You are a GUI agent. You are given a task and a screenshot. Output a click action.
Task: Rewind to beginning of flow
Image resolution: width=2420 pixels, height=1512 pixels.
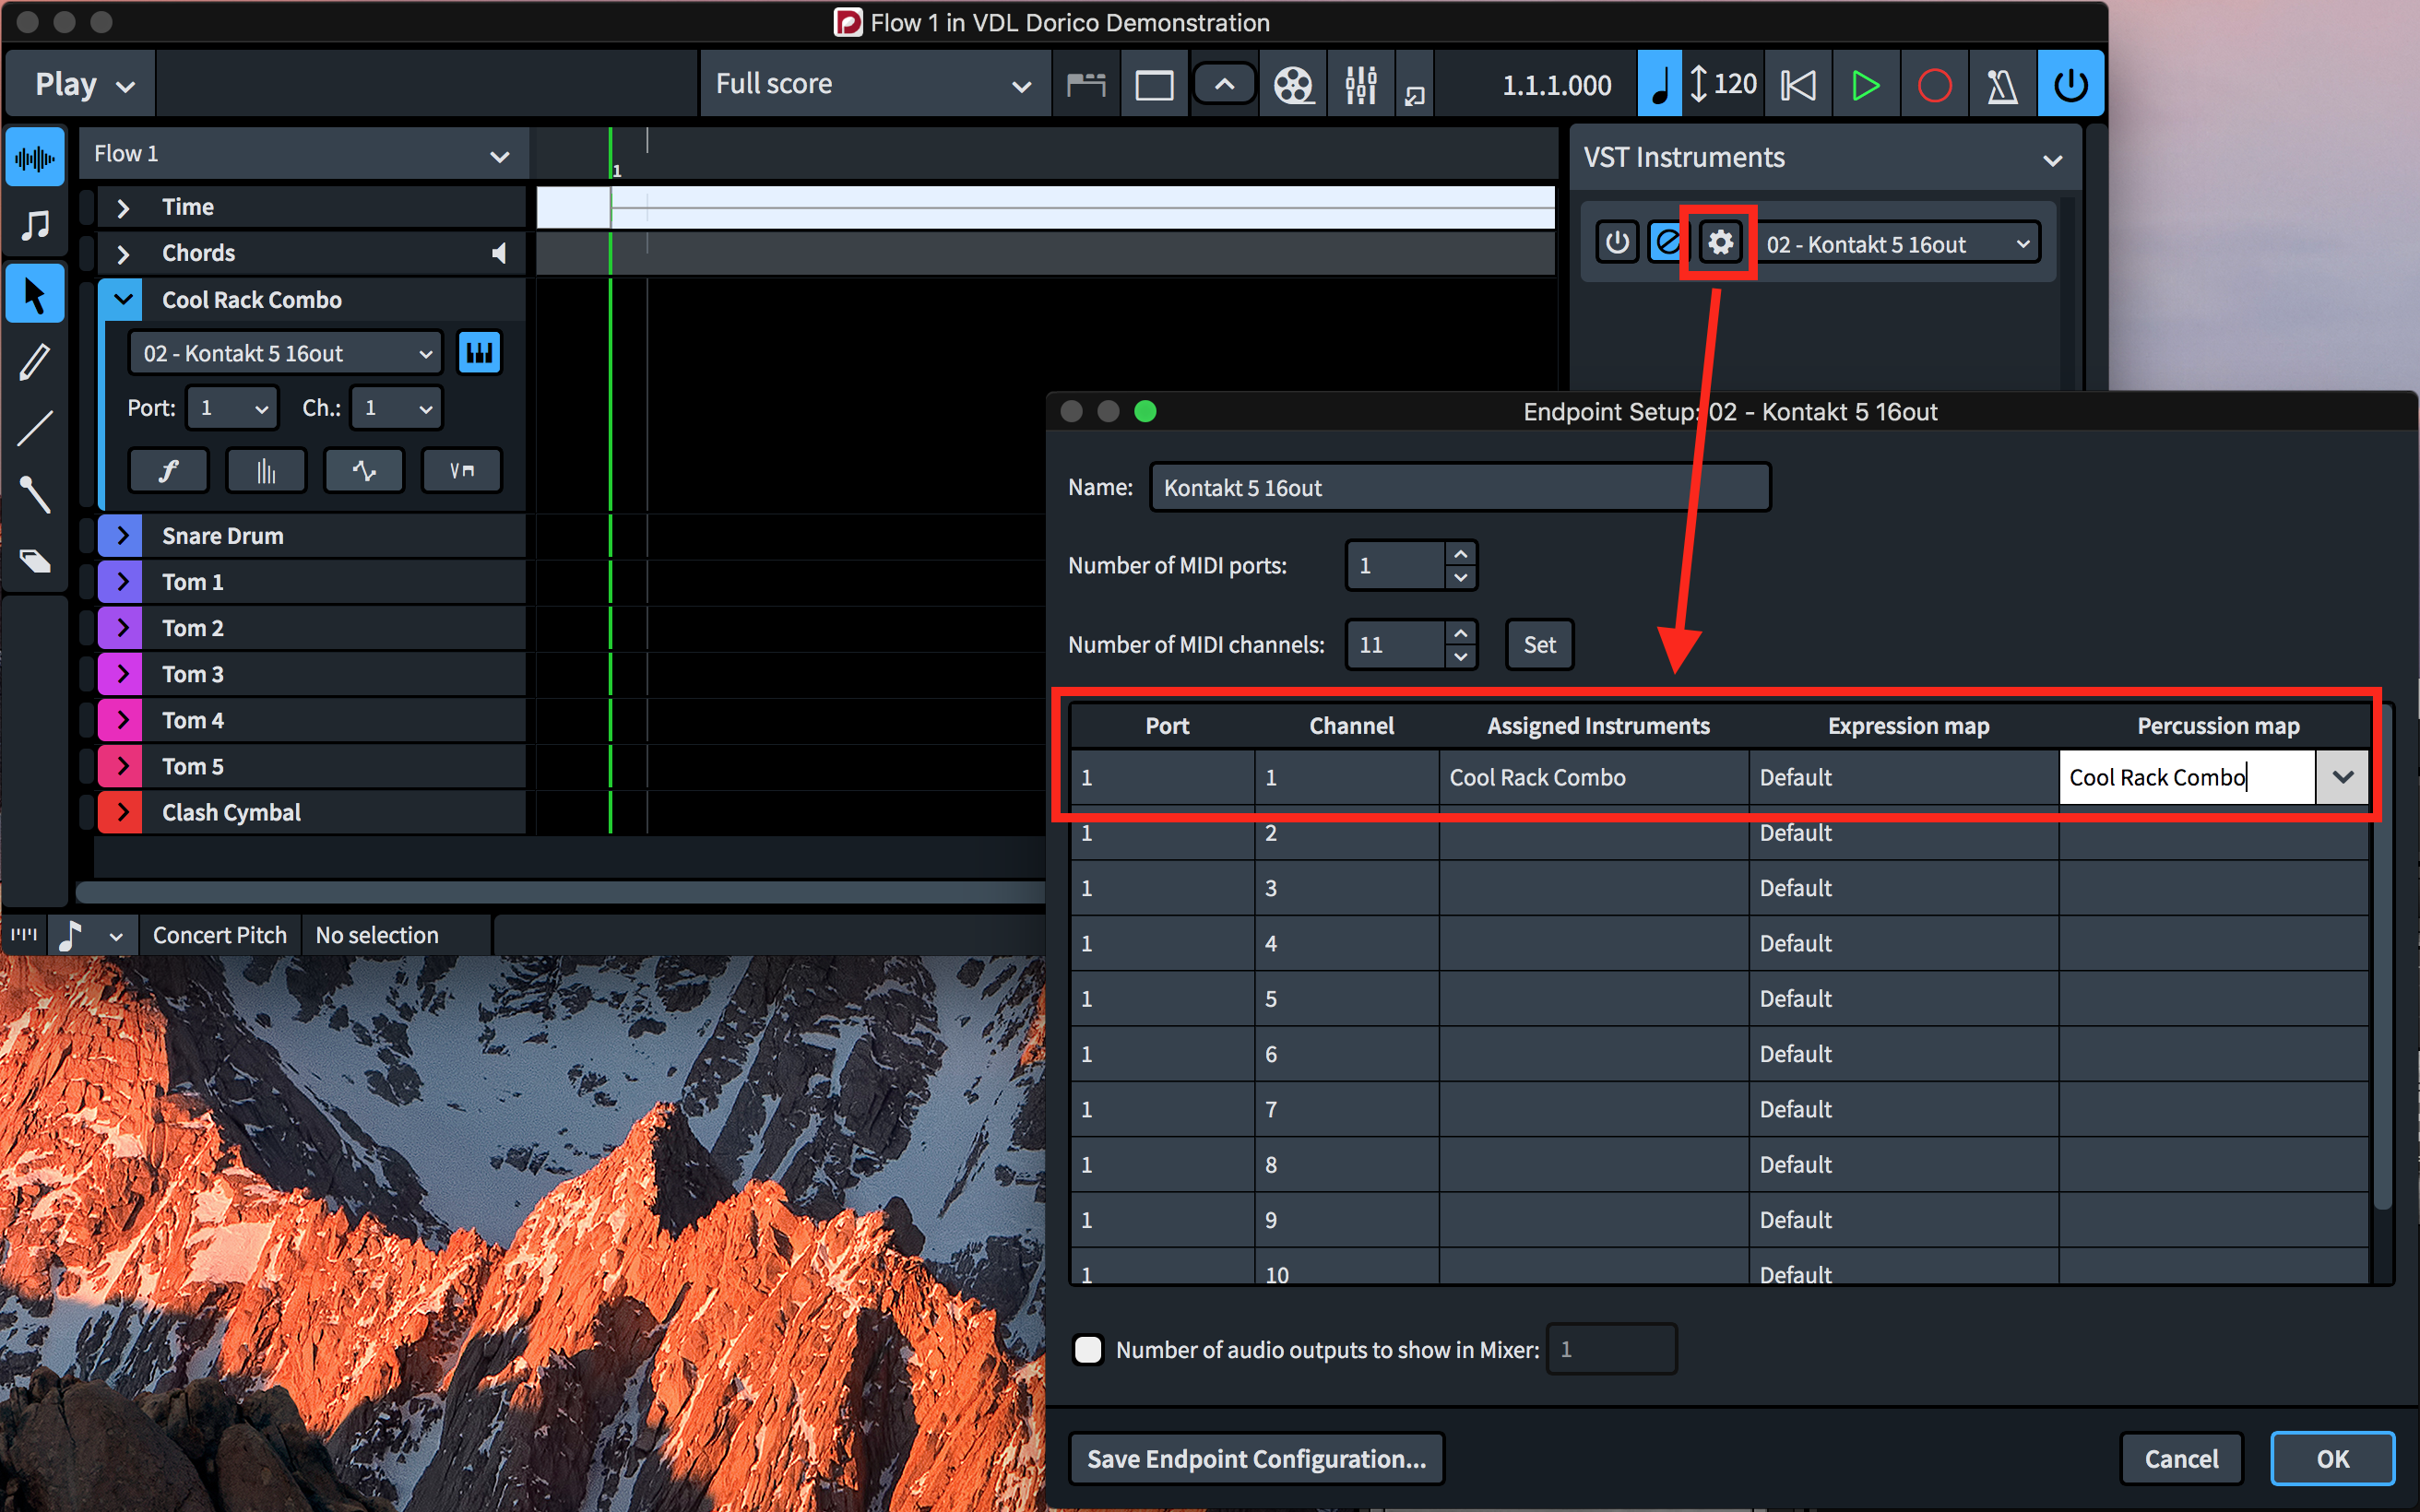(x=1797, y=85)
